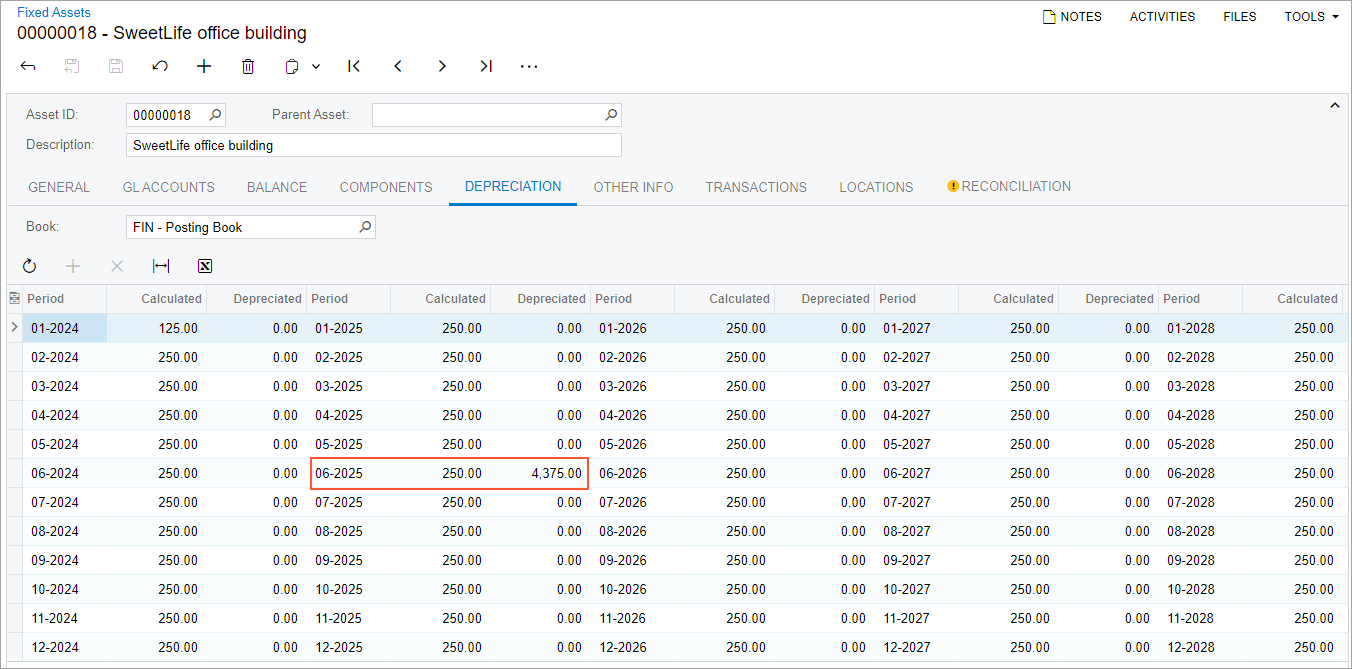Export depreciation grid to Excel
Image resolution: width=1352 pixels, height=669 pixels.
click(x=205, y=266)
